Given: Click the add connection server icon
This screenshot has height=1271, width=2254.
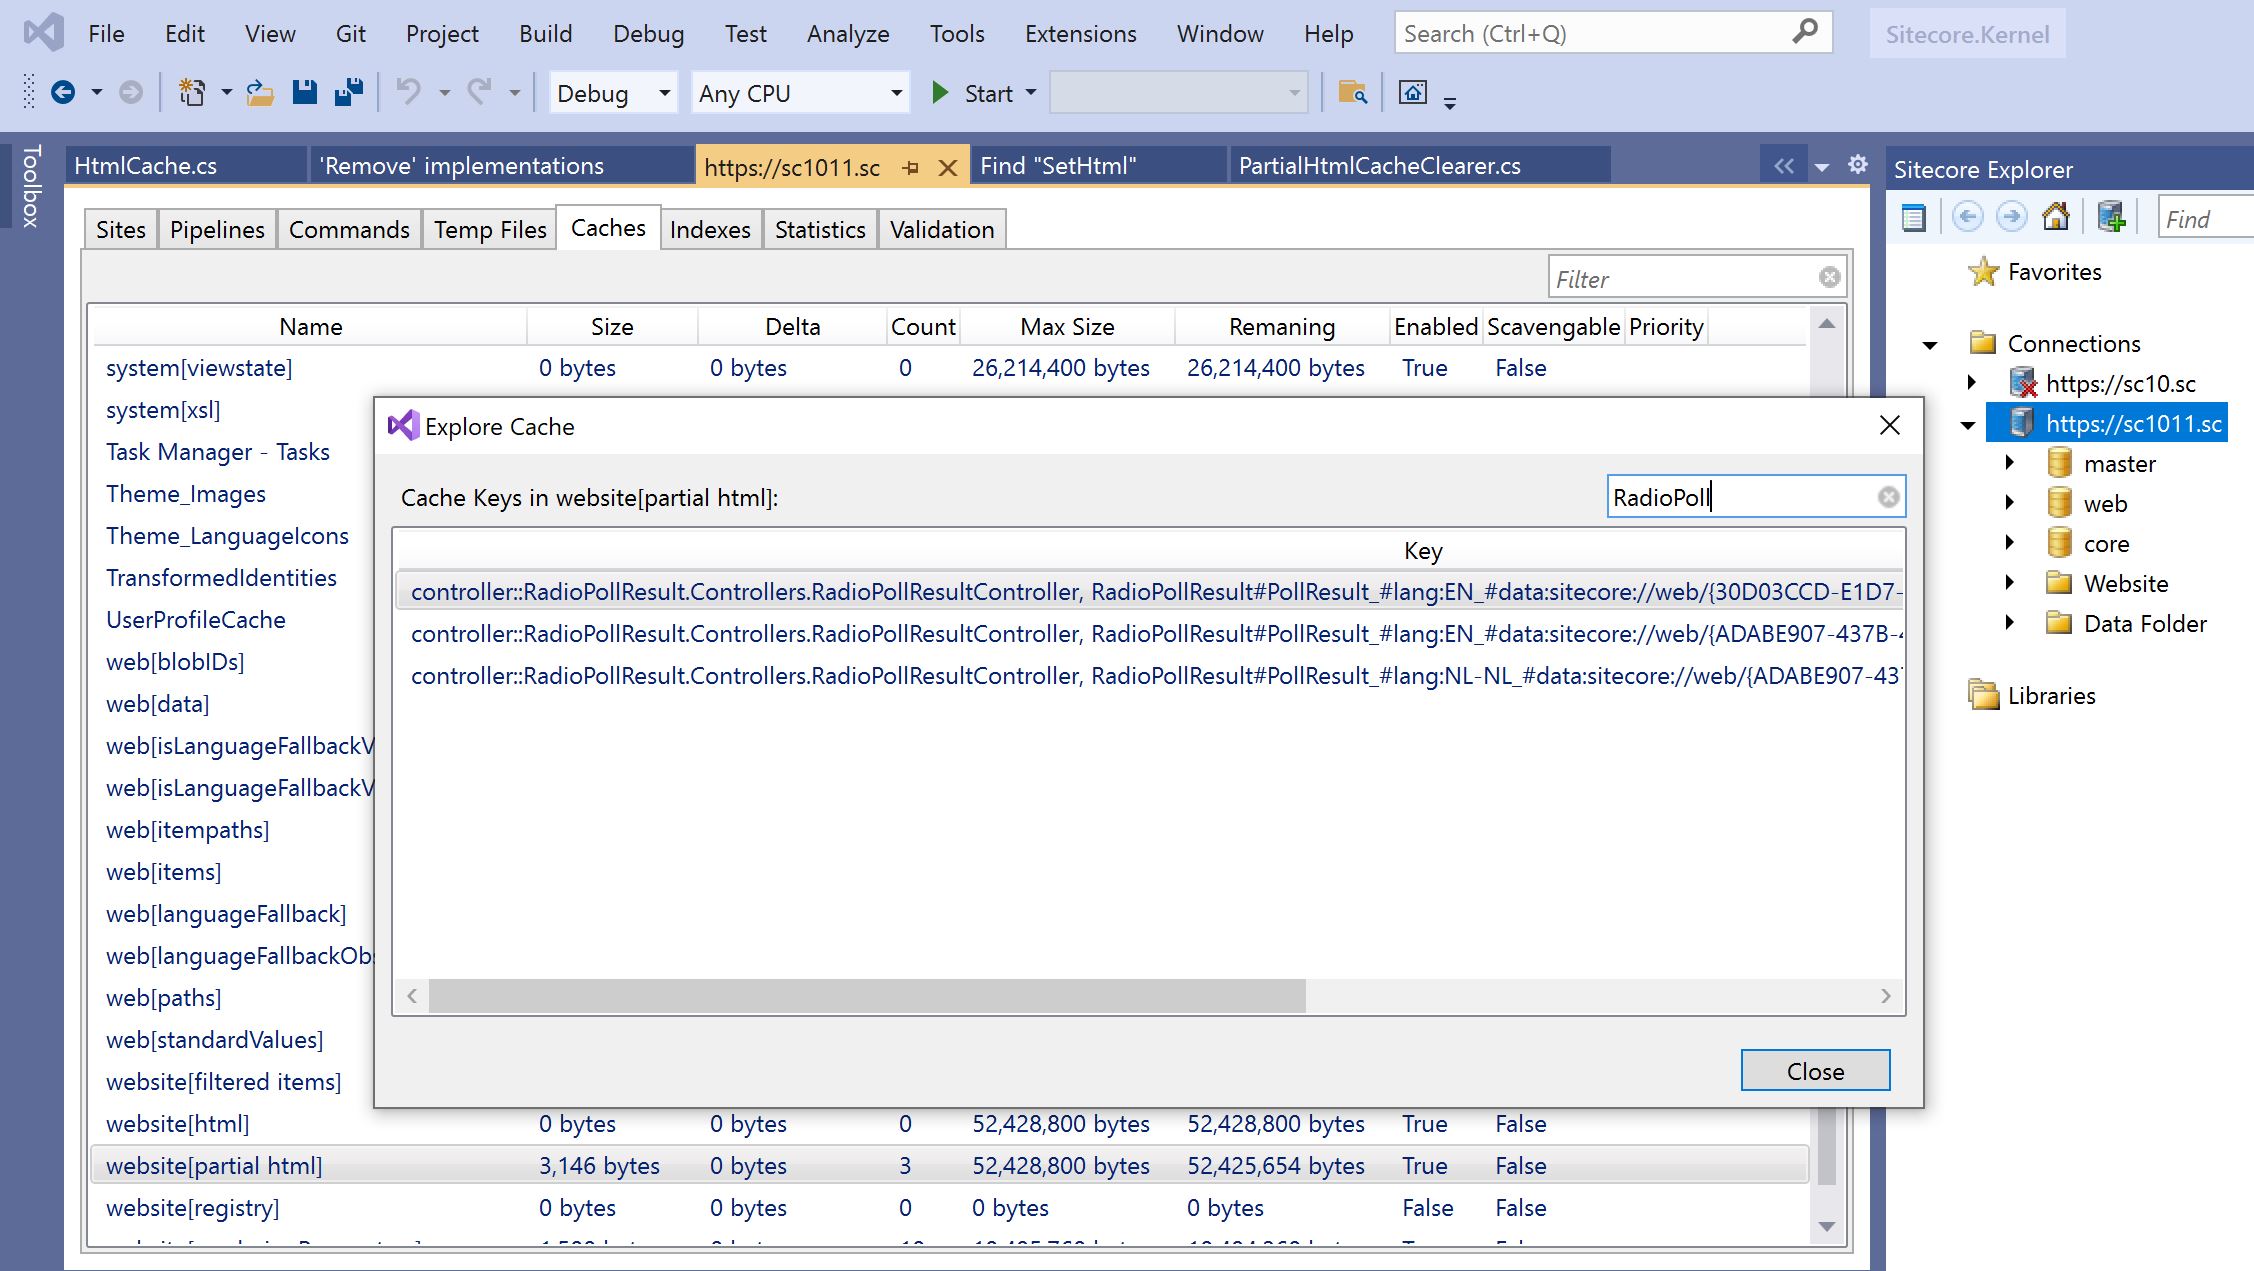Looking at the screenshot, I should point(2111,217).
